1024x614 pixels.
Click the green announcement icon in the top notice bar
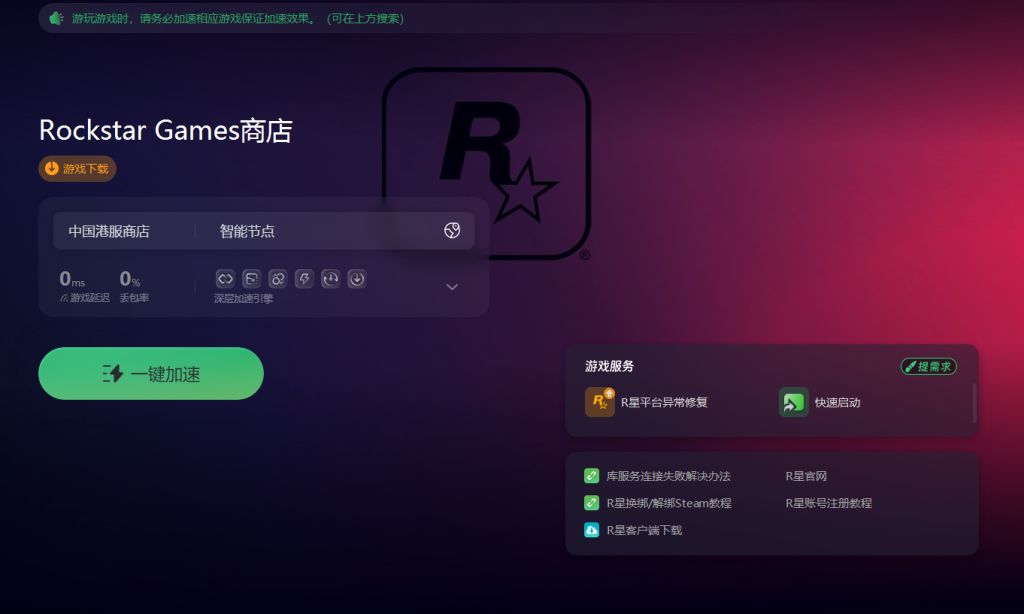point(56,18)
